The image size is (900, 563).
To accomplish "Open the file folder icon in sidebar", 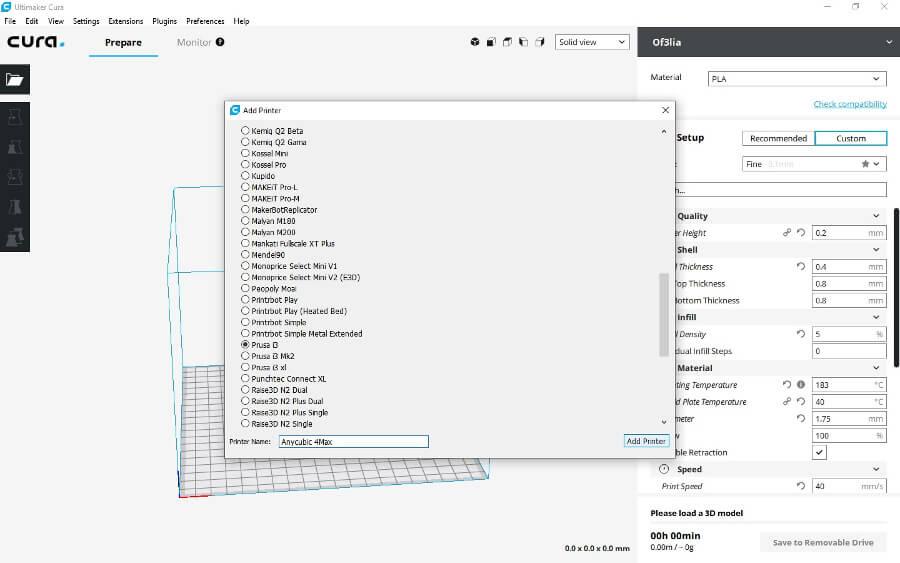I will point(15,79).
